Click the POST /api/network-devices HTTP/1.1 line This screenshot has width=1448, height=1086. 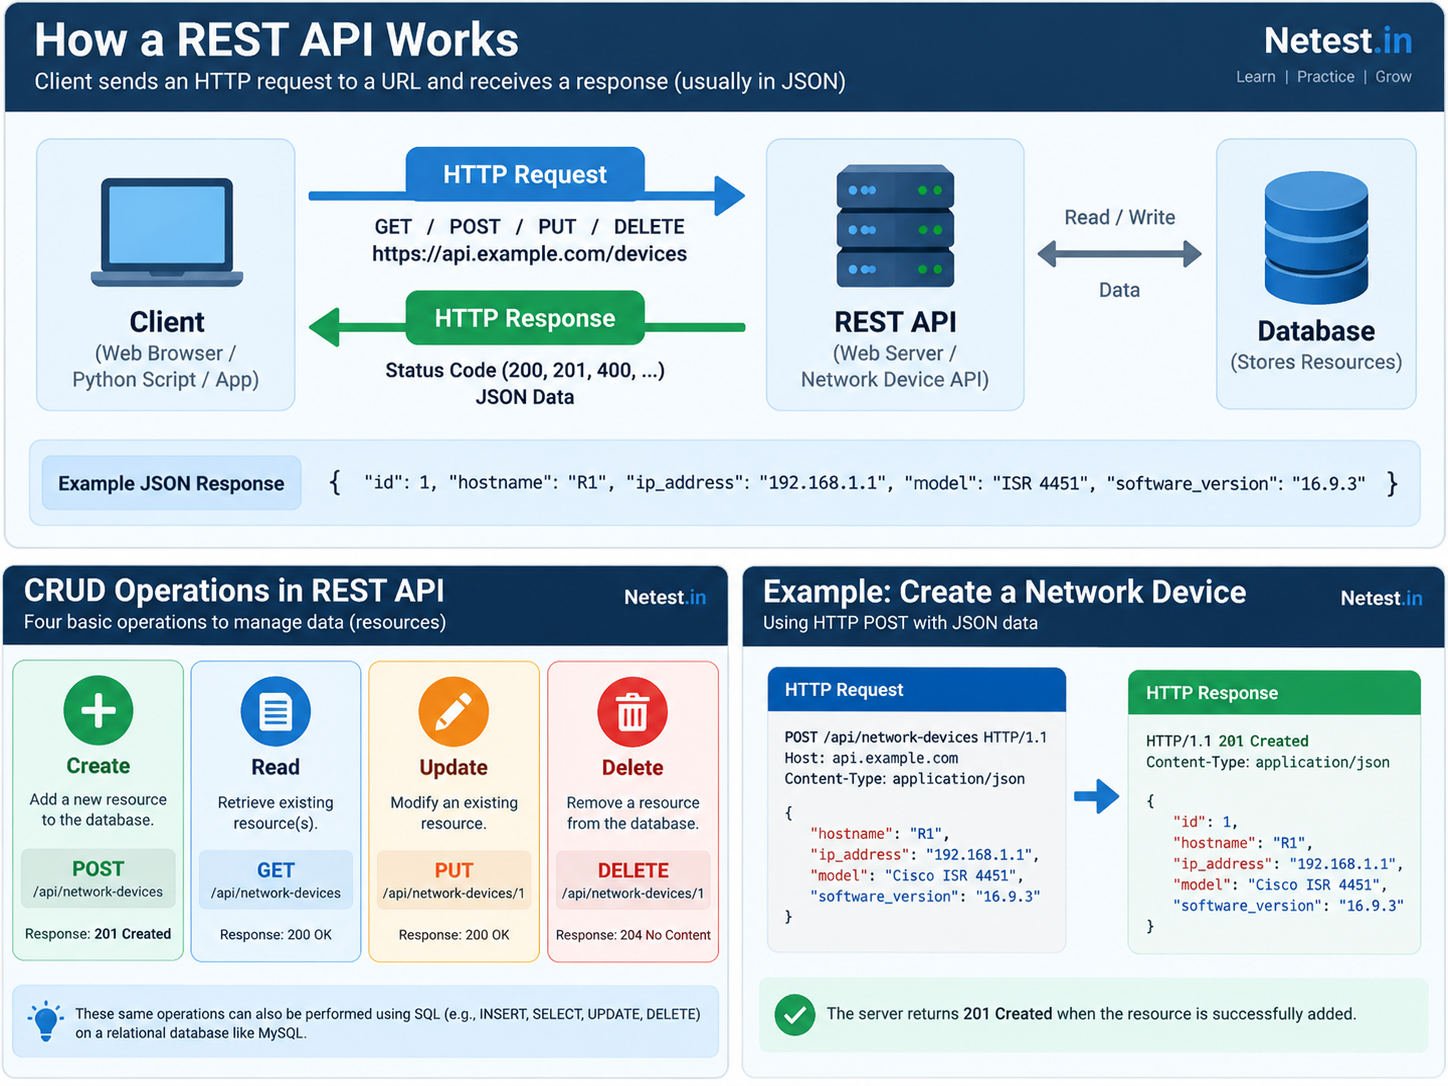(x=915, y=737)
